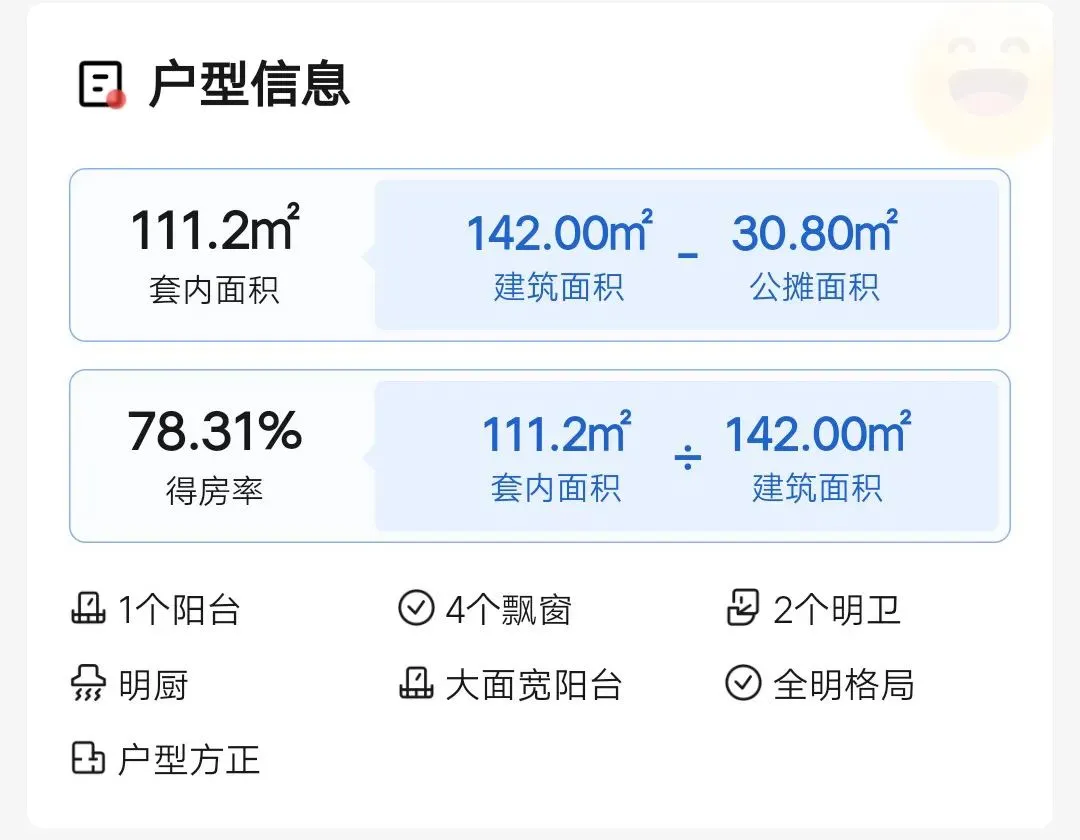Click the smiling face emoji graphic
Screen dimensions: 1080x840
pos(986,79)
